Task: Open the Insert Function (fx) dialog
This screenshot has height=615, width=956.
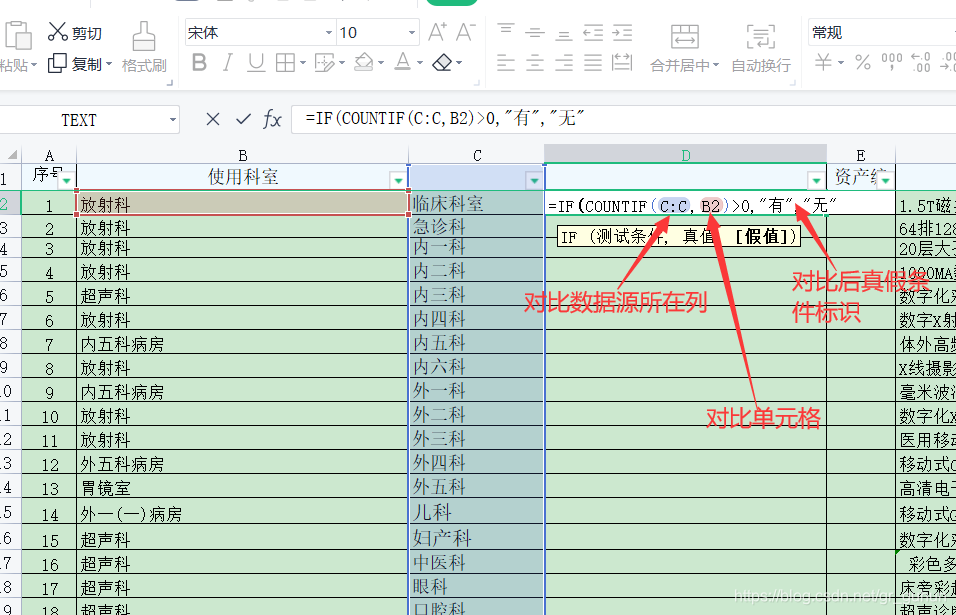Action: click(x=273, y=119)
